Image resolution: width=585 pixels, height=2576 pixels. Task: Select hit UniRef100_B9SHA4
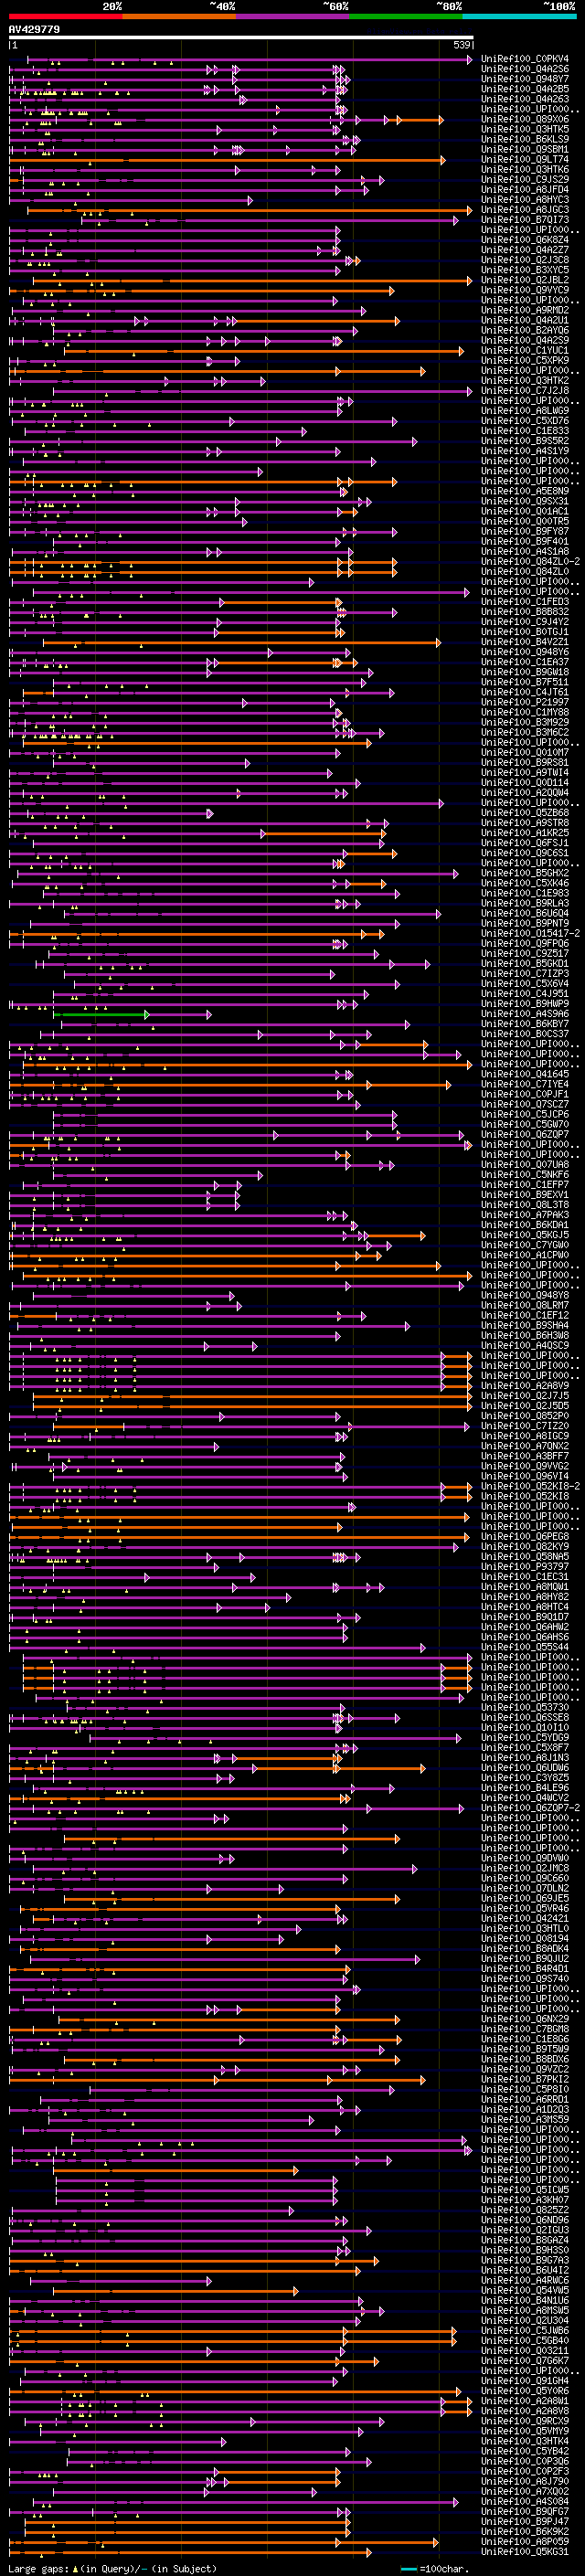pos(525,1326)
